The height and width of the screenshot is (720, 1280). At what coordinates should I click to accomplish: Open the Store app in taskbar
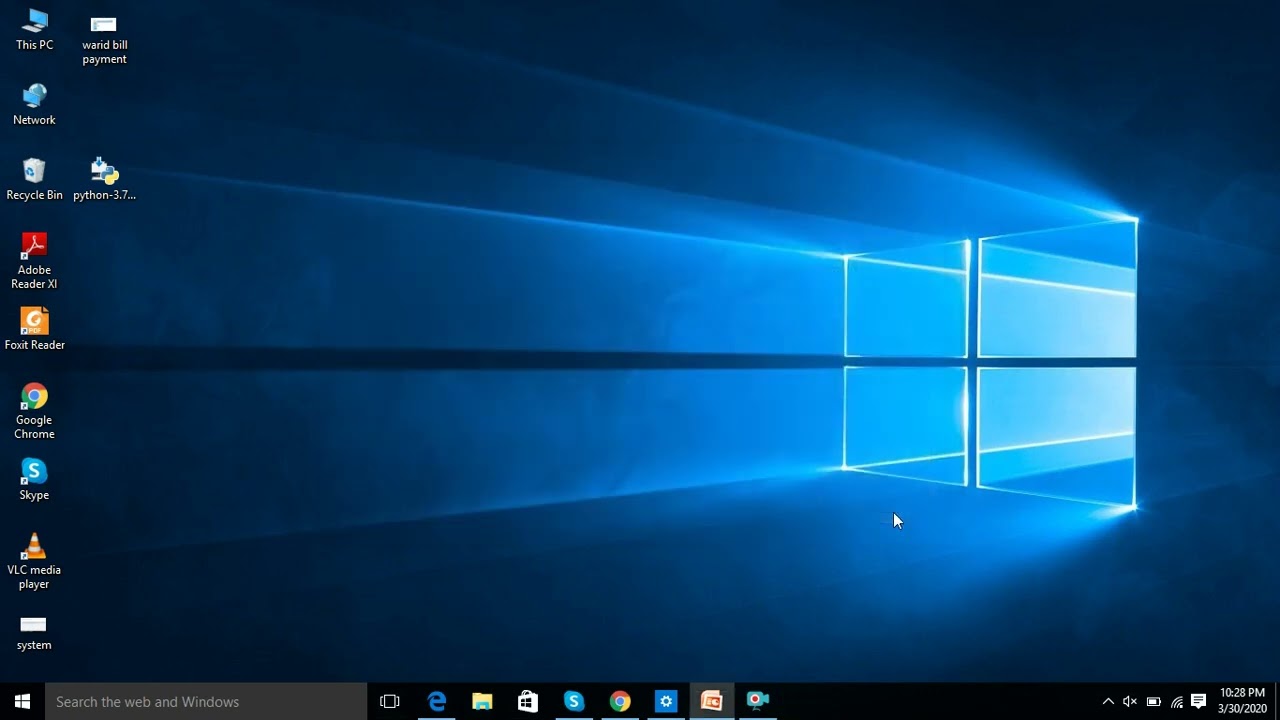point(528,701)
